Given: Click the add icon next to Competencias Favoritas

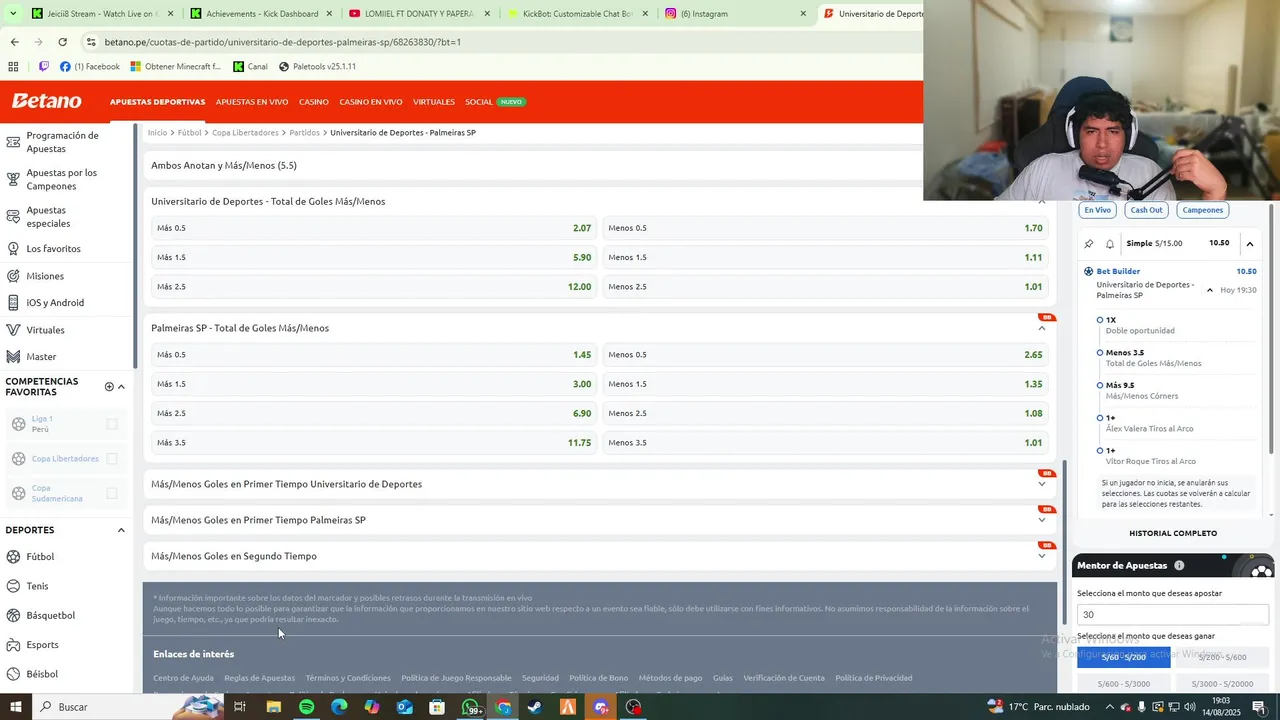Looking at the screenshot, I should (x=109, y=387).
